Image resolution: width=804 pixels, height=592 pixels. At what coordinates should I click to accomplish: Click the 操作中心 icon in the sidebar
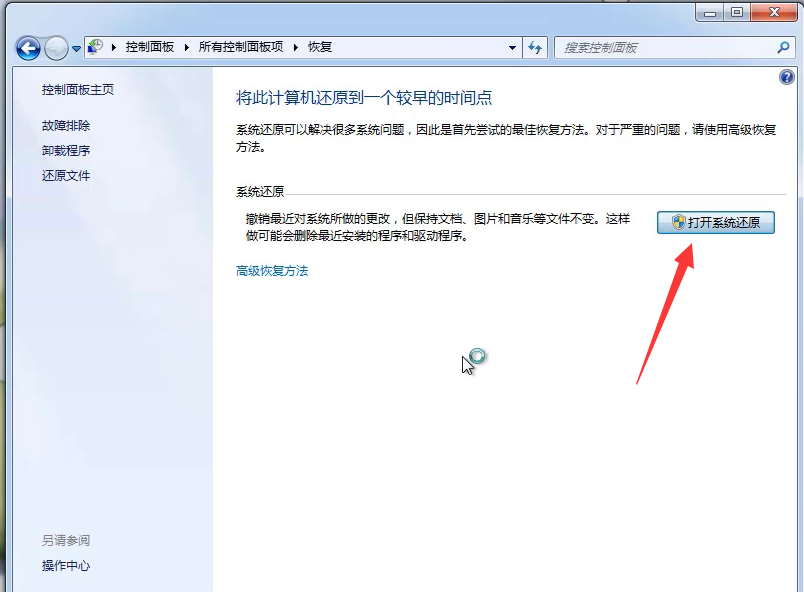(x=65, y=566)
